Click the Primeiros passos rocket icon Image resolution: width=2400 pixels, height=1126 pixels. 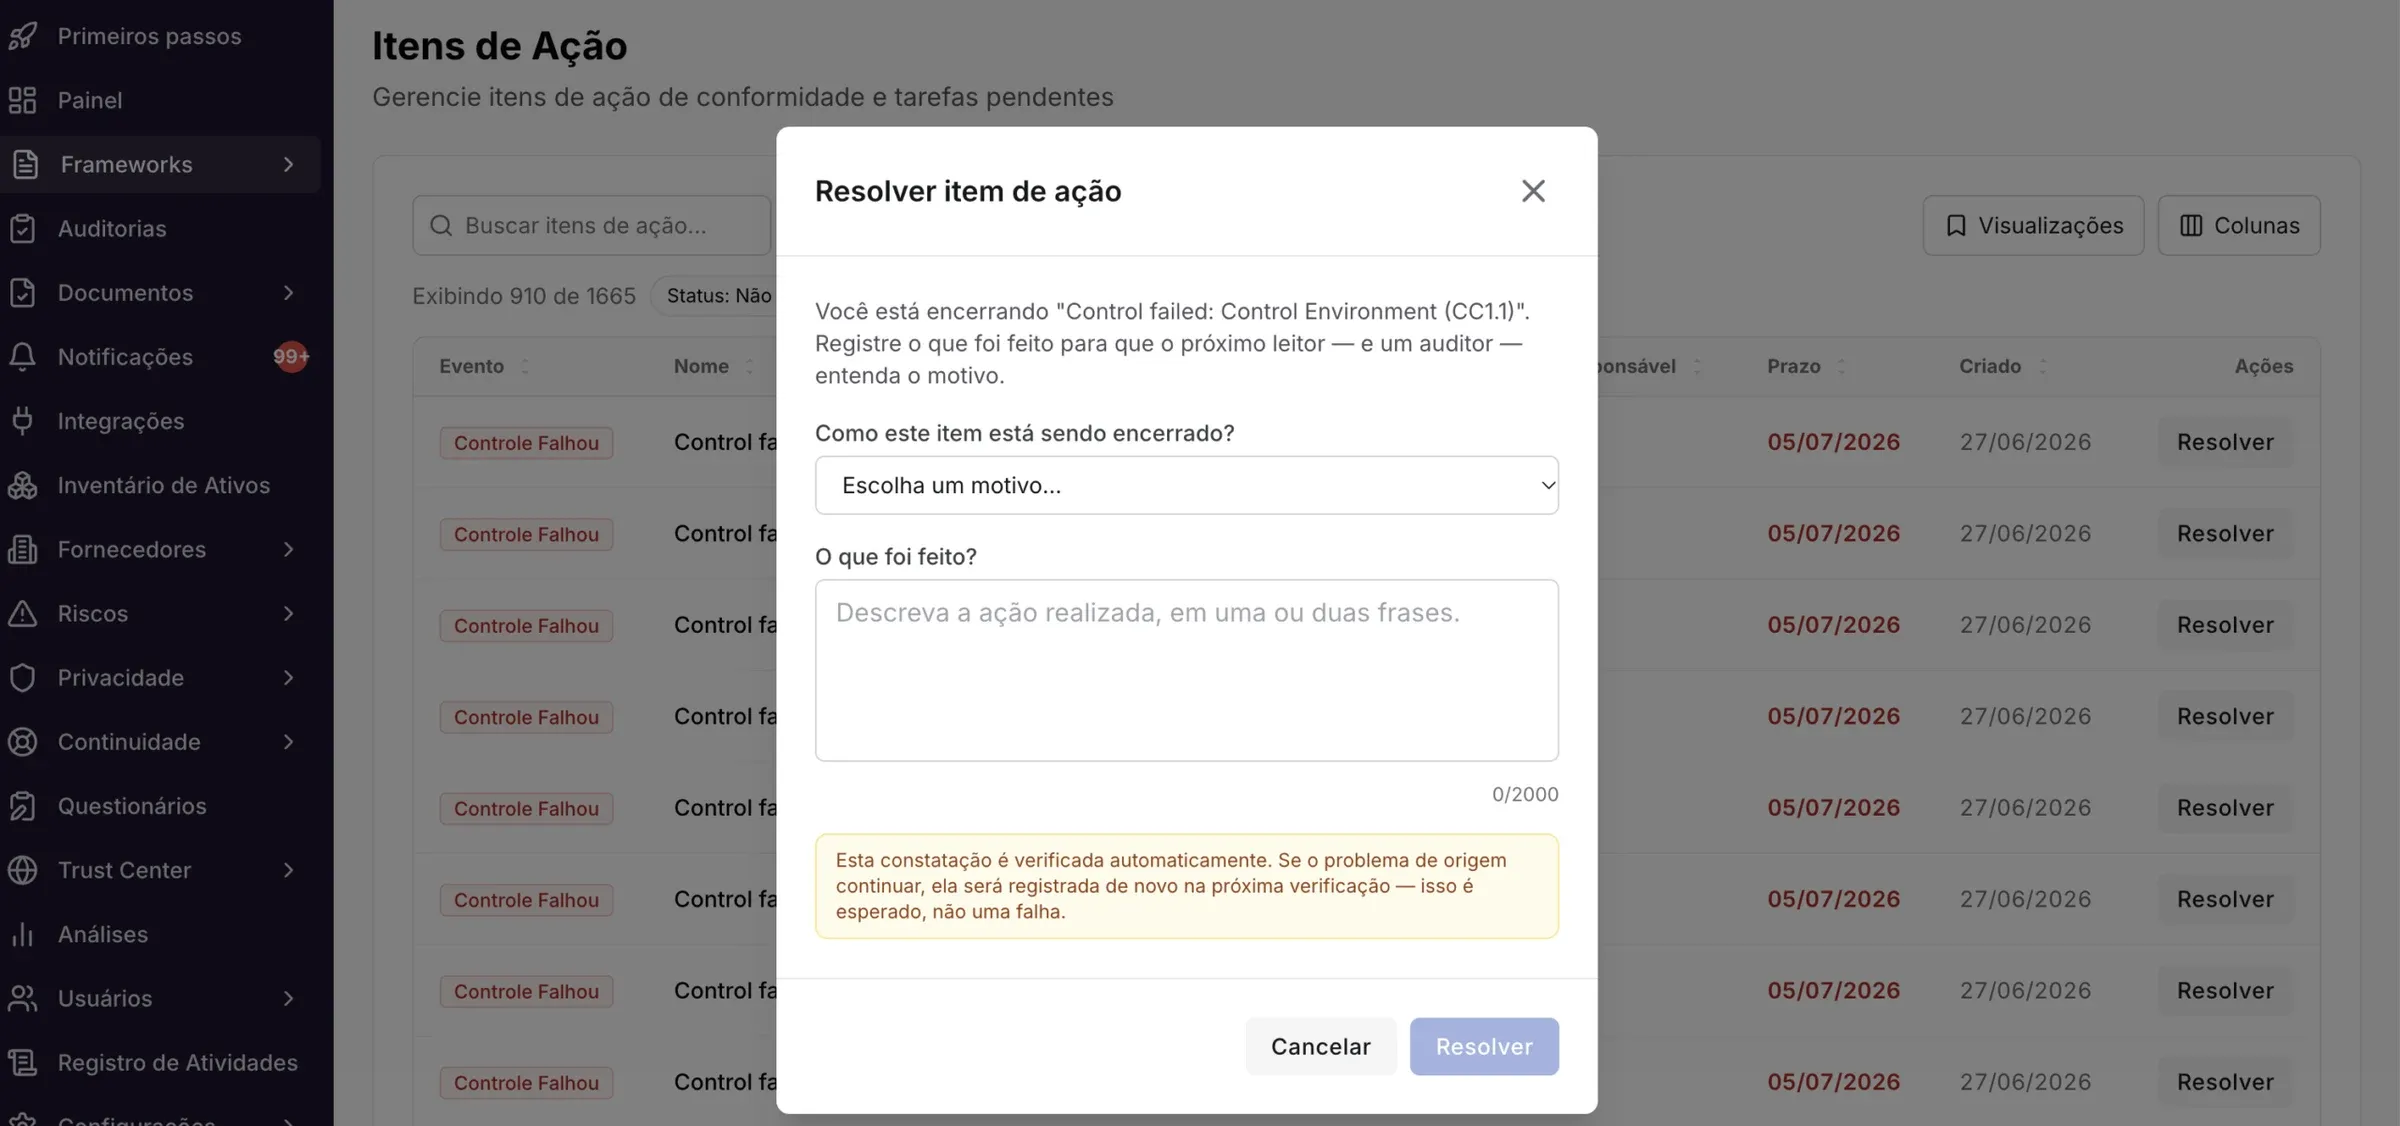tap(22, 36)
